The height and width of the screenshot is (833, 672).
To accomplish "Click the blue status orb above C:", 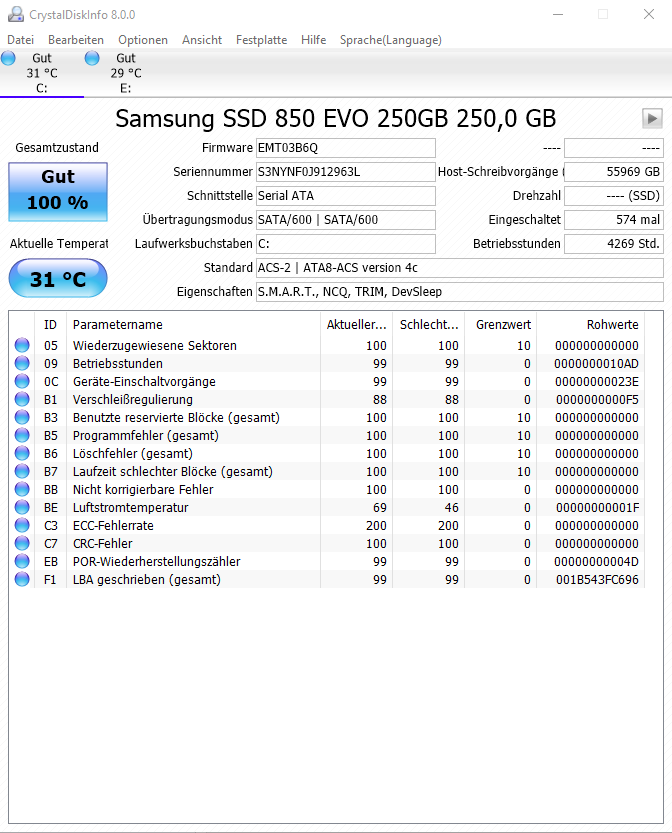I will [x=8, y=58].
